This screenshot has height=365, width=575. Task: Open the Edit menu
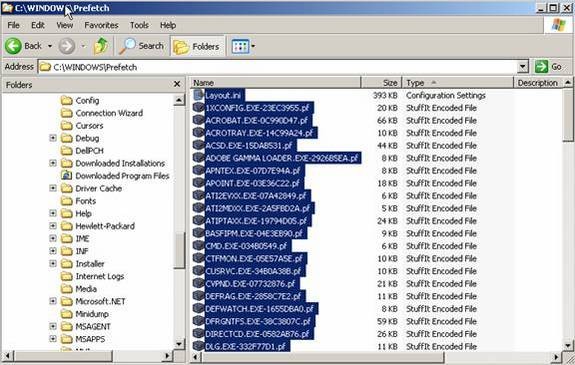[37, 25]
